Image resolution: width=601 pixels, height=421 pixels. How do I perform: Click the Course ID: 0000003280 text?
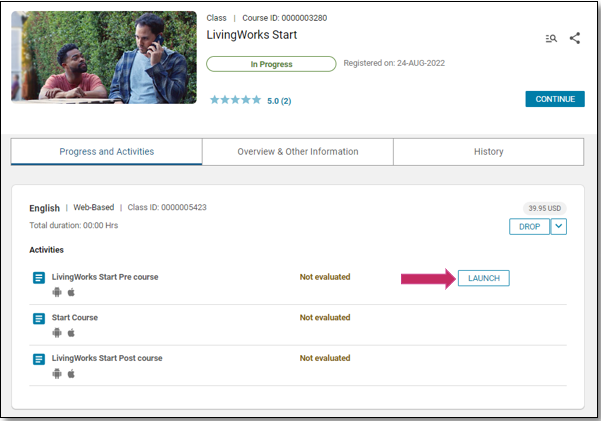pos(284,18)
